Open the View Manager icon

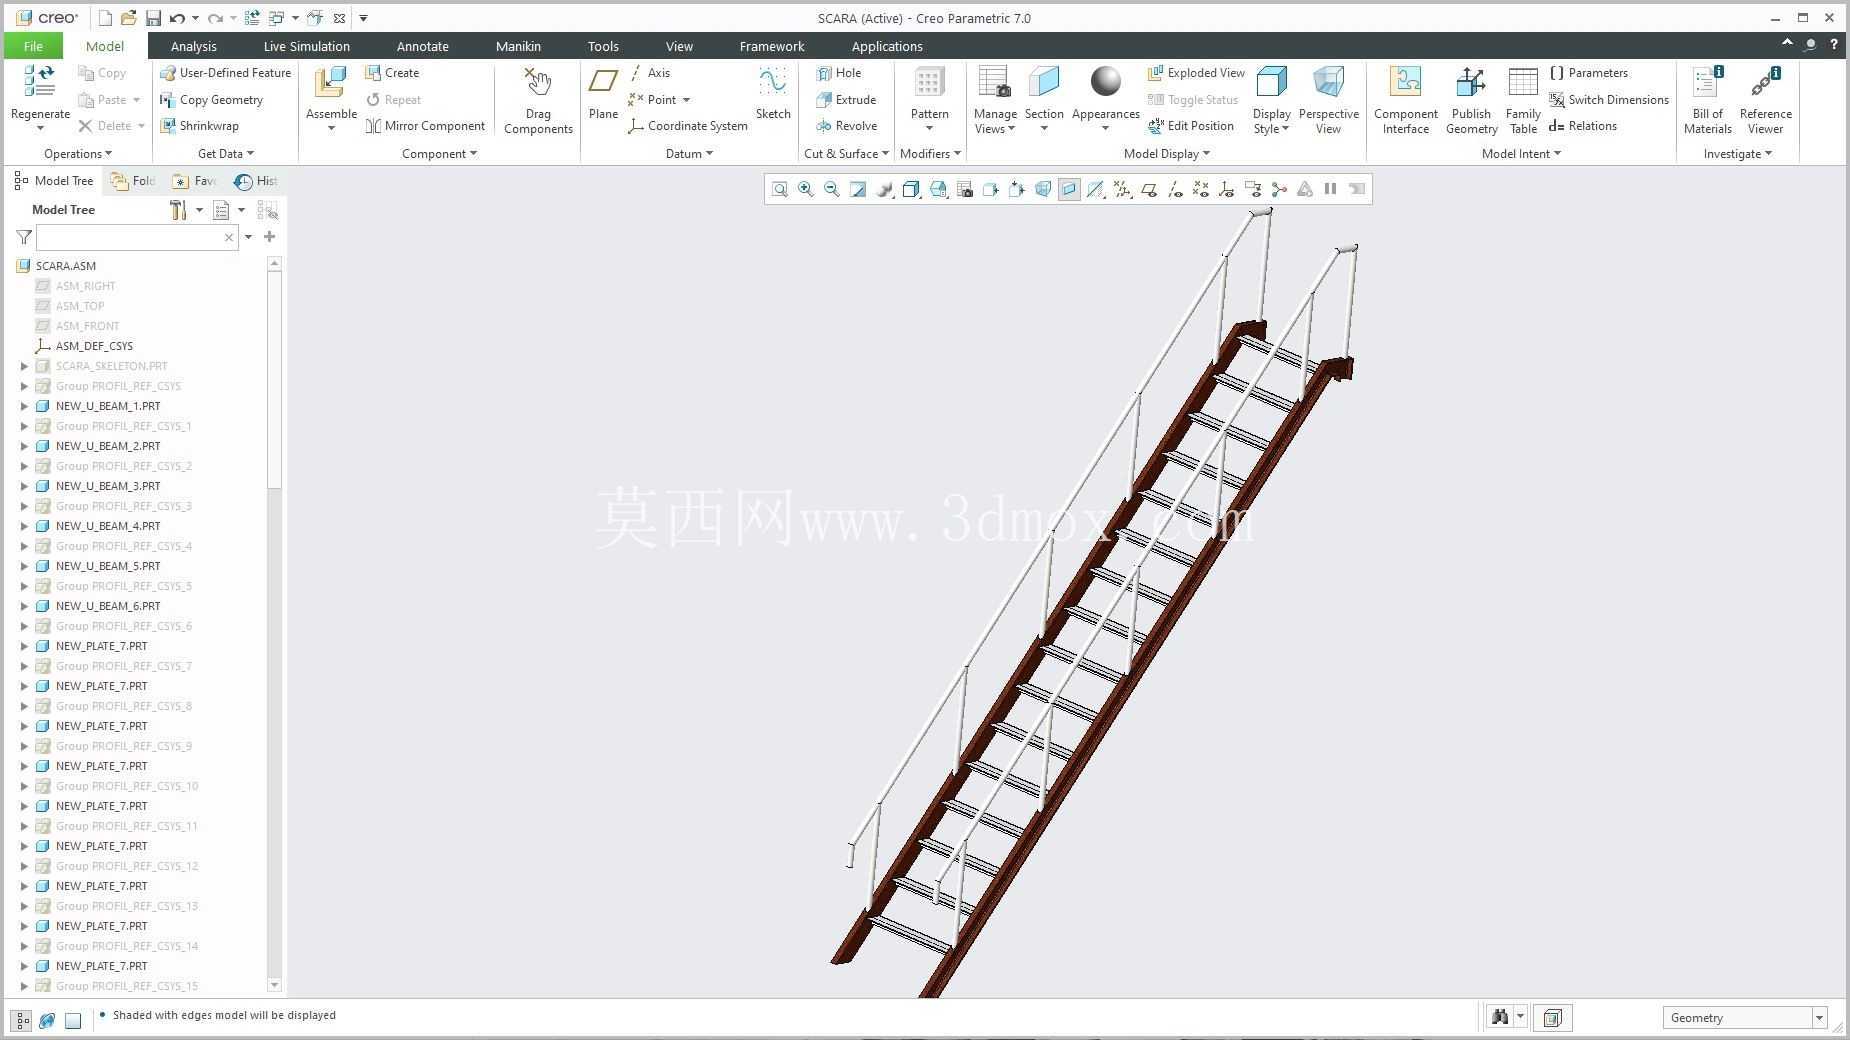point(964,189)
